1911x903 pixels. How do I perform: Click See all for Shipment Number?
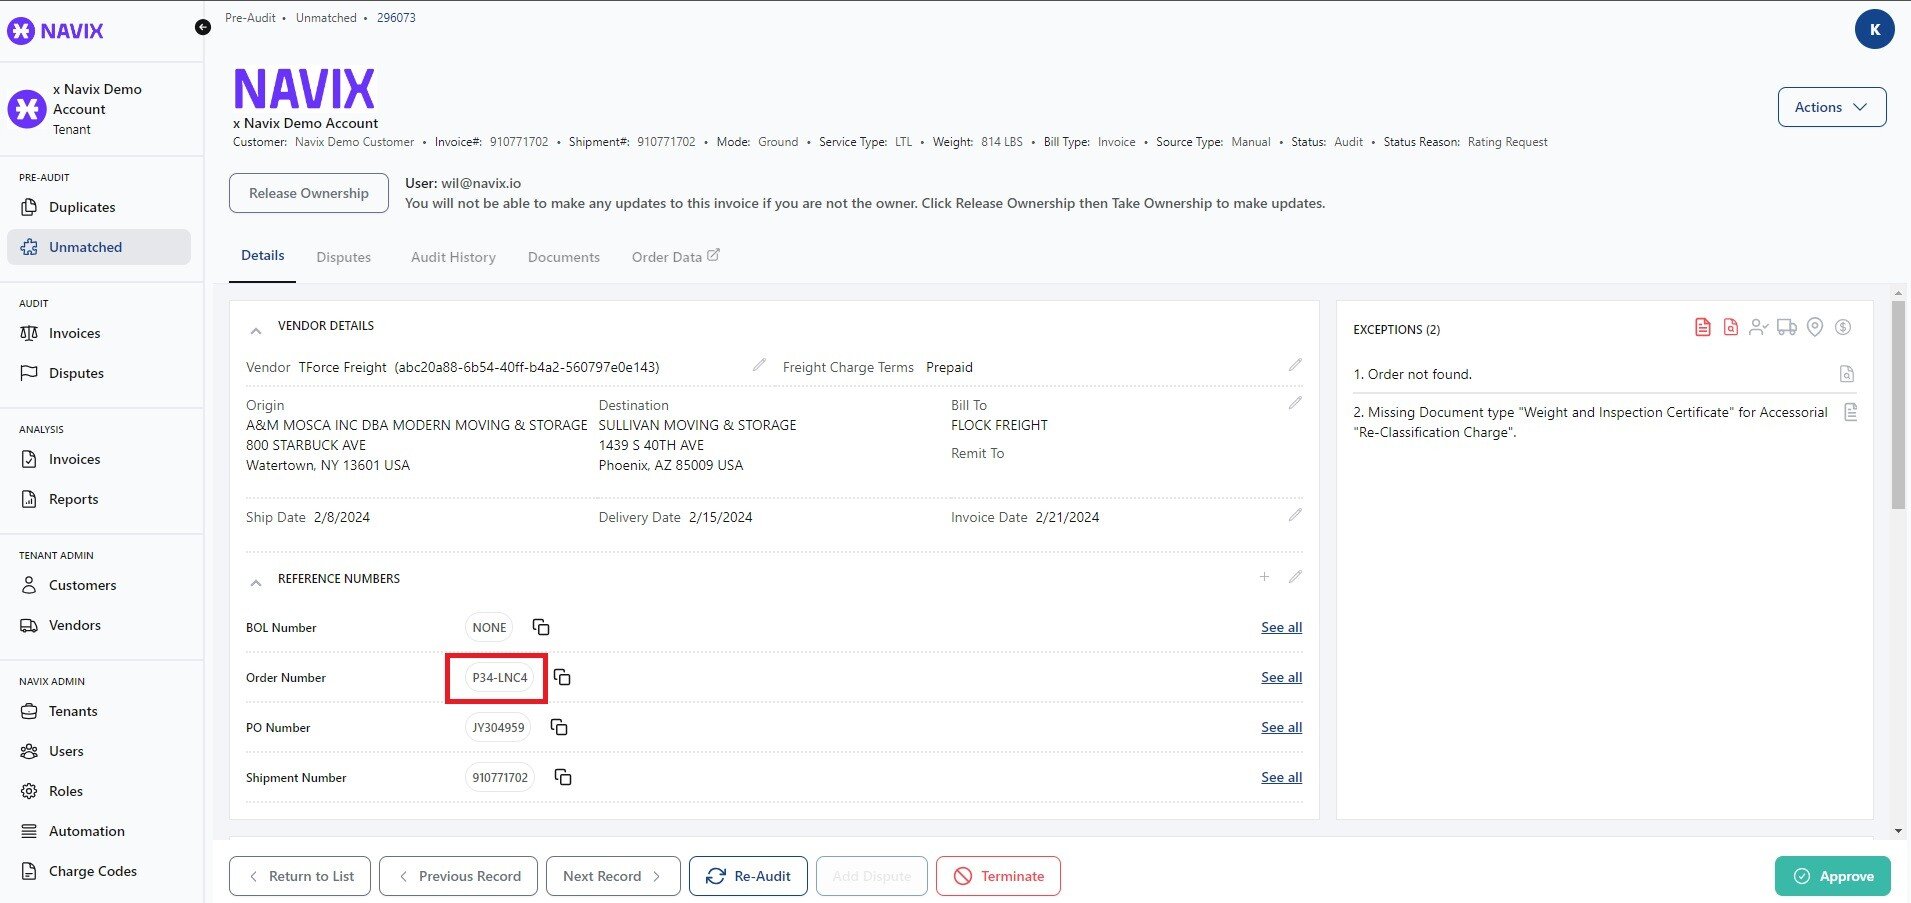1281,777
